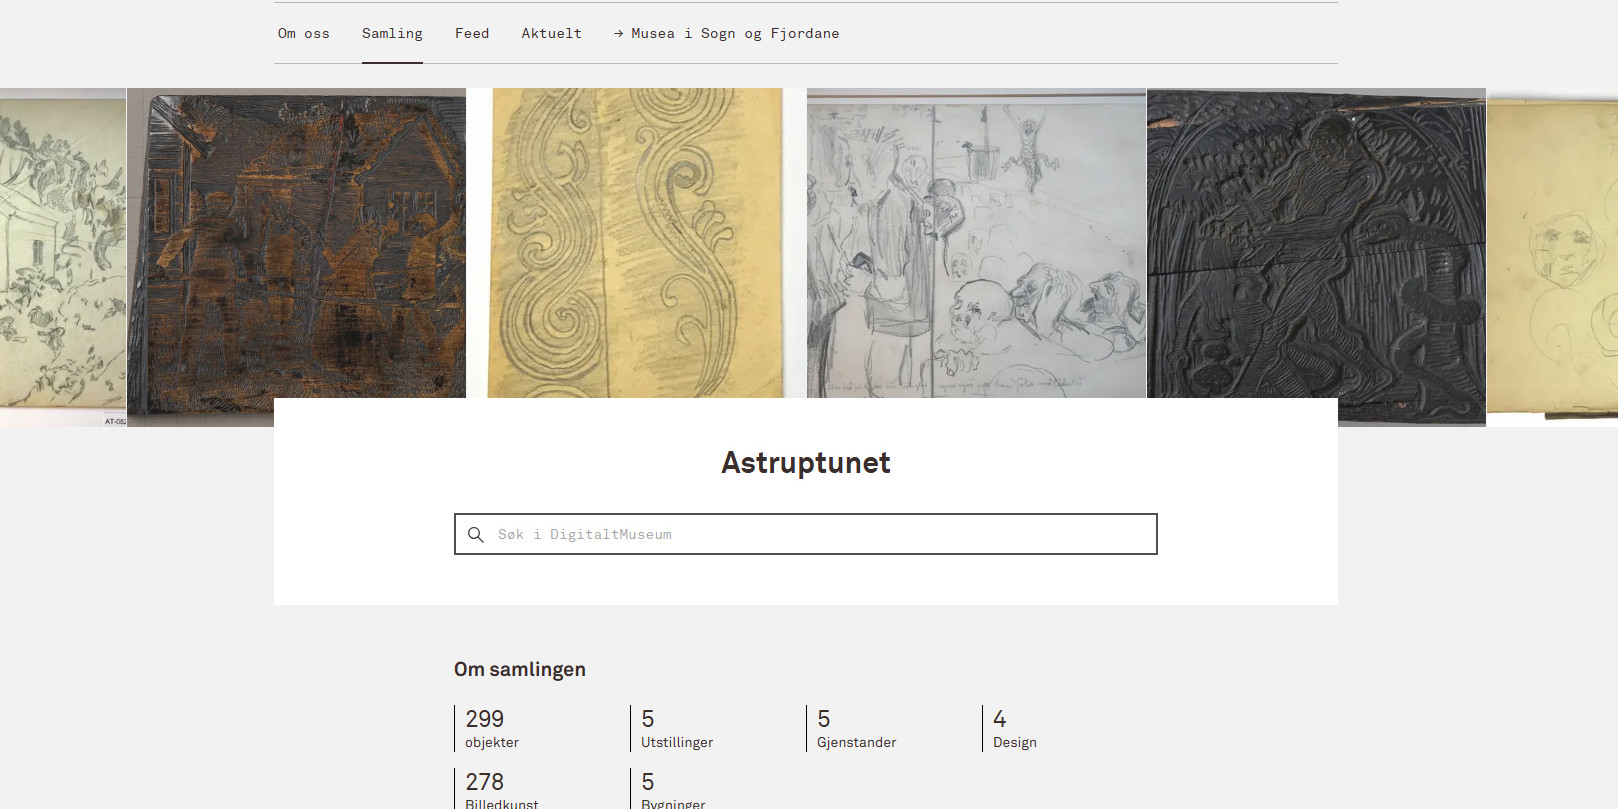Open the Om oss menu item
Screen dimensions: 1618x809
(303, 34)
